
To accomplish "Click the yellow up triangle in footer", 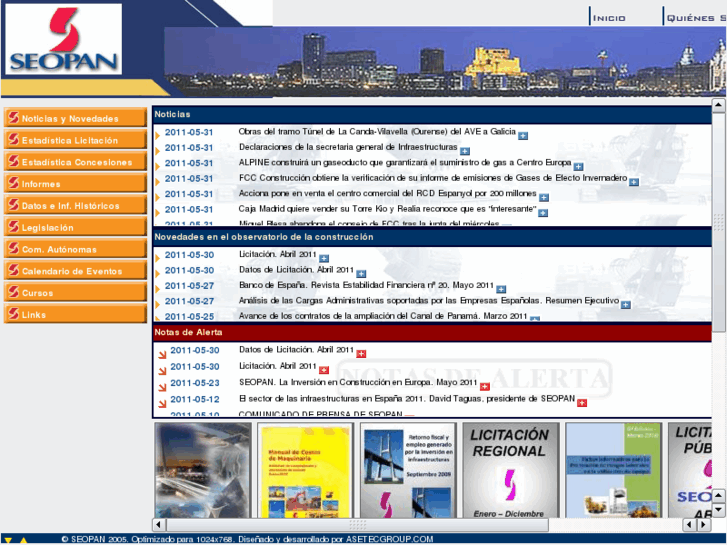I will (23, 540).
